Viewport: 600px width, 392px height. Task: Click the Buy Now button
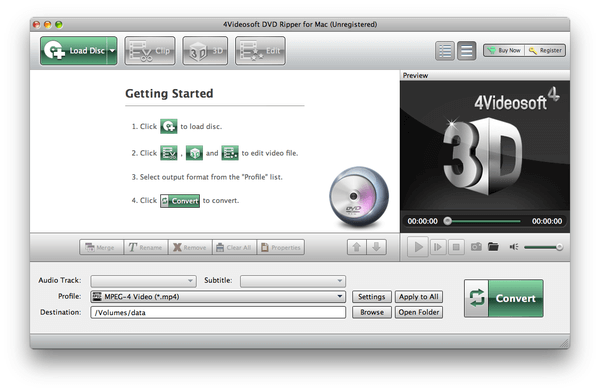504,50
